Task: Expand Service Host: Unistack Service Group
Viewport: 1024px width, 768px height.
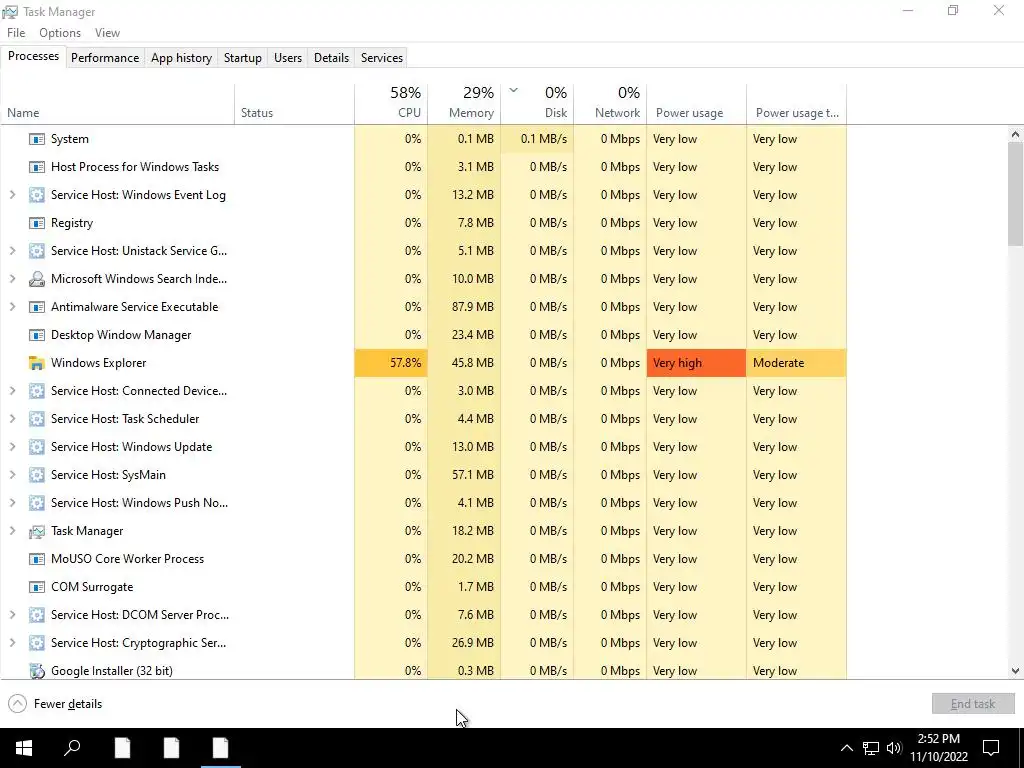Action: coord(12,251)
